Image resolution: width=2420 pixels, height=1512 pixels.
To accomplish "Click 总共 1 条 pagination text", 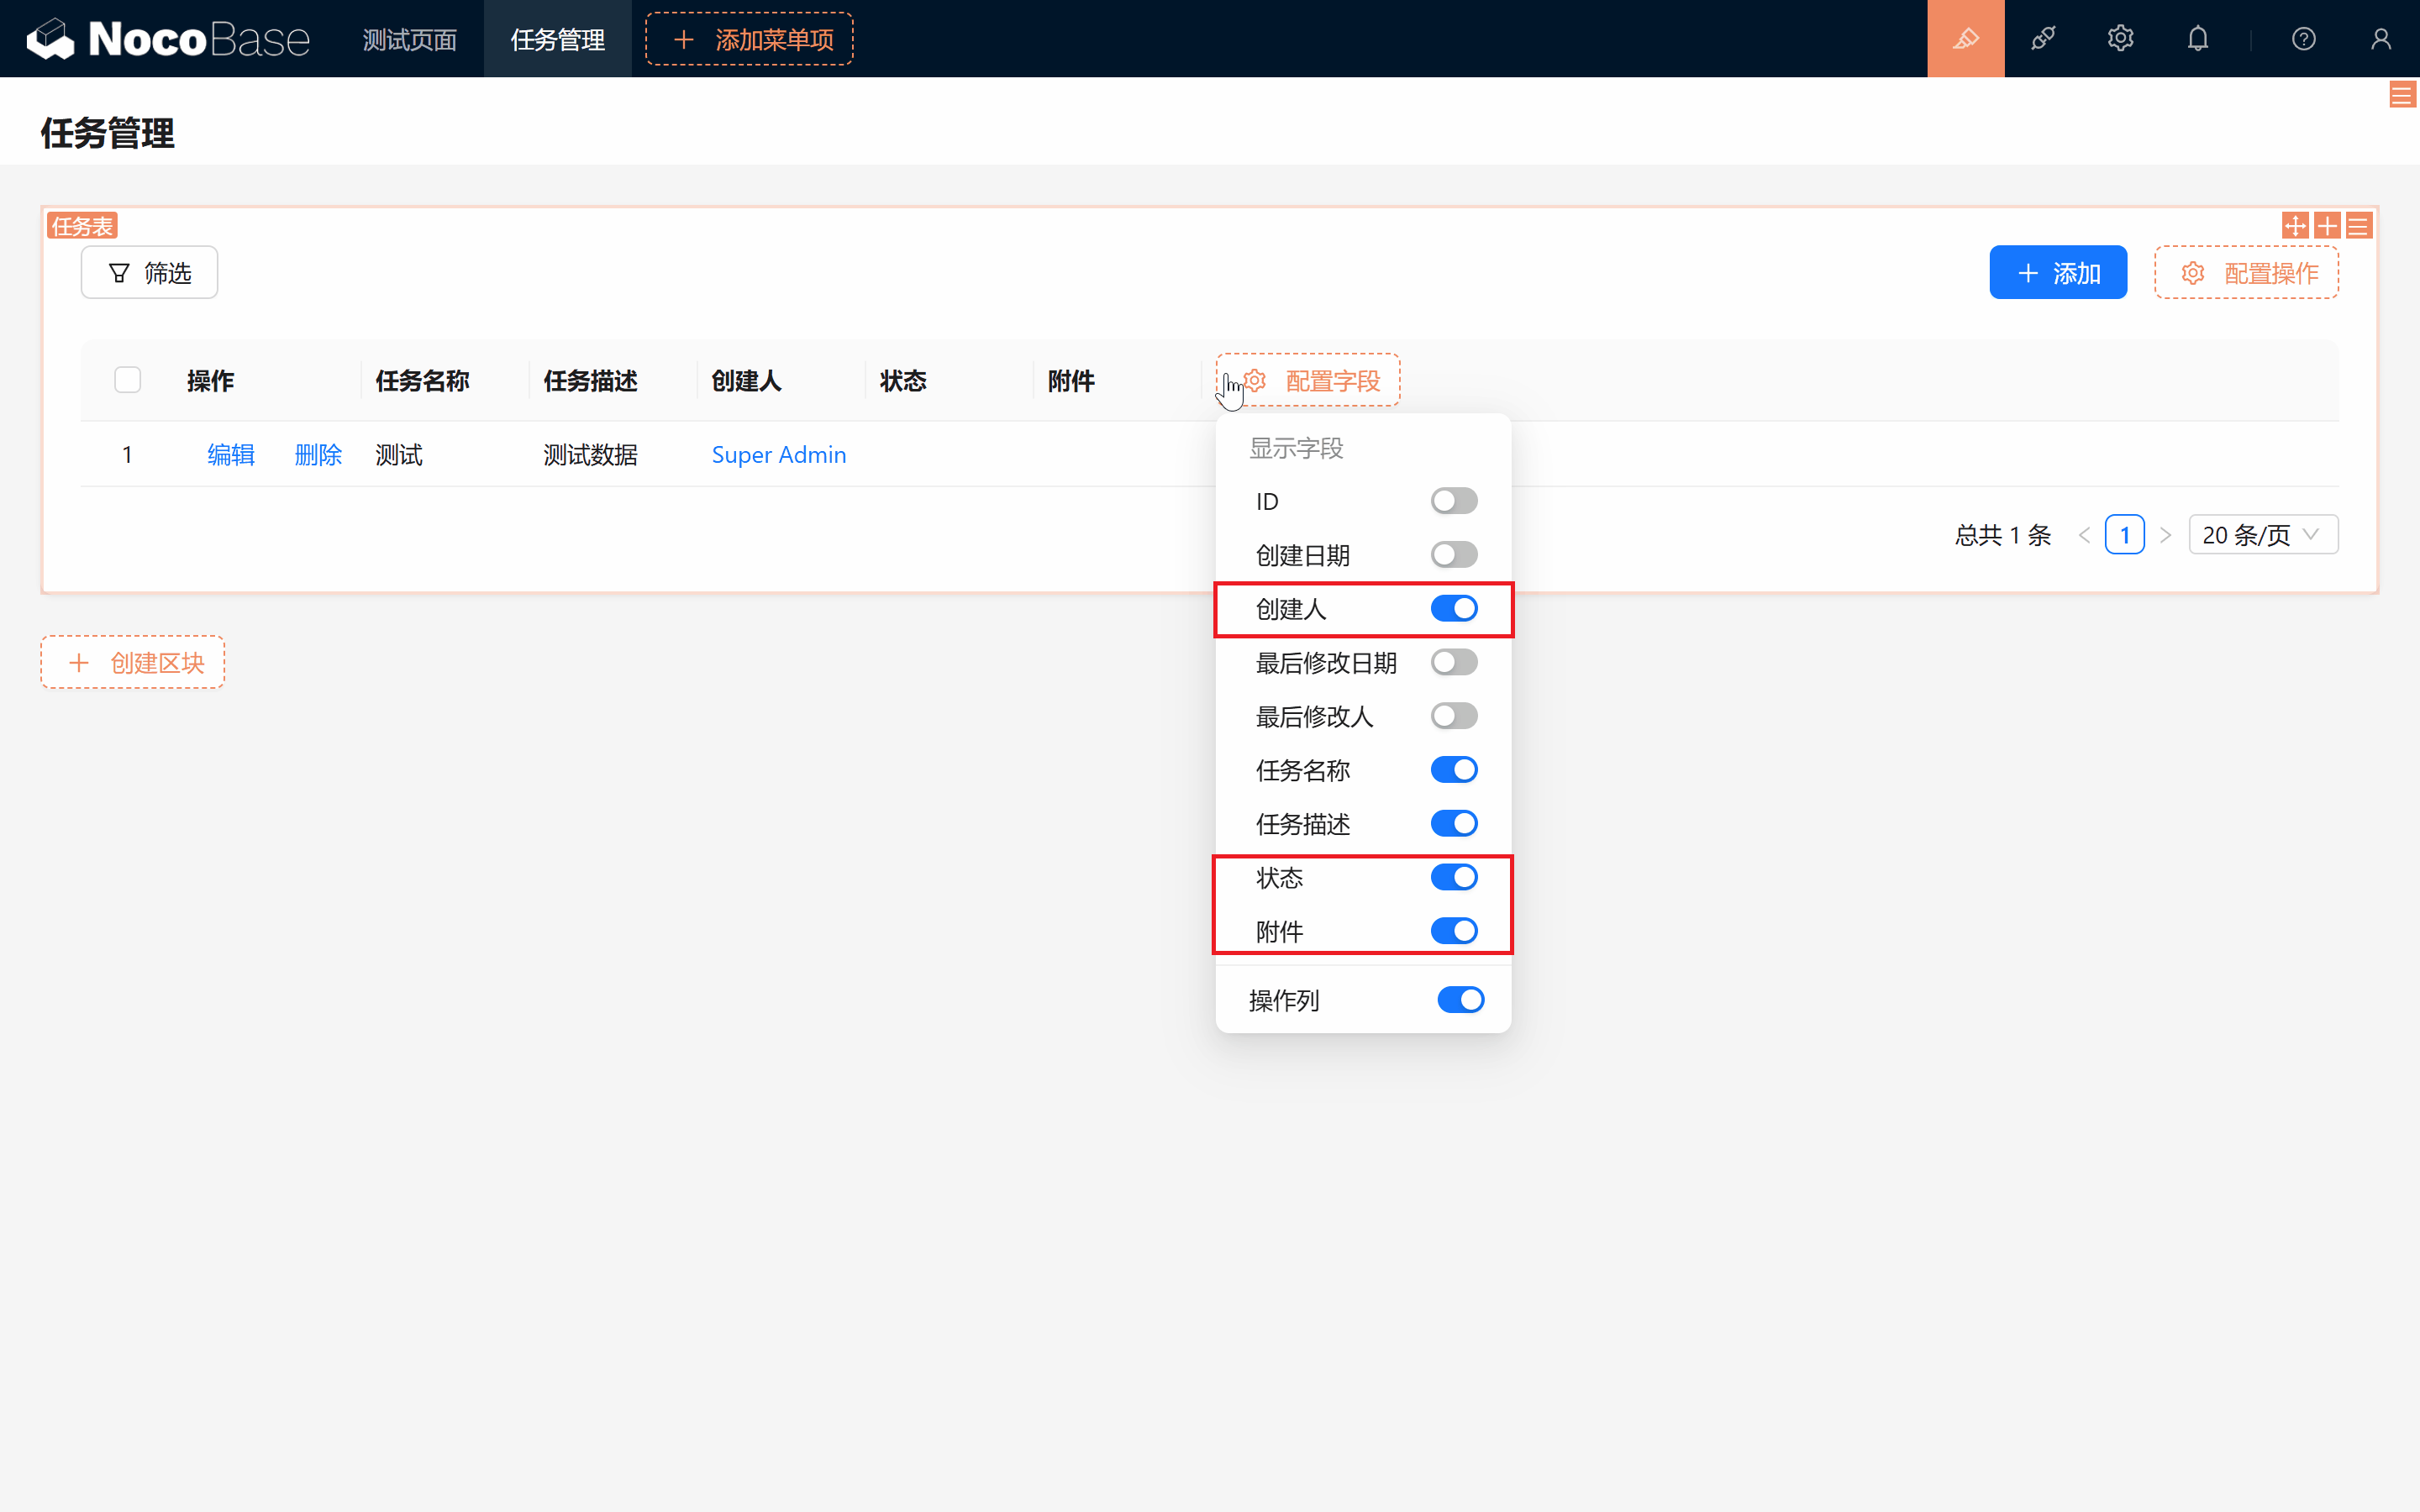I will click(x=2003, y=535).
